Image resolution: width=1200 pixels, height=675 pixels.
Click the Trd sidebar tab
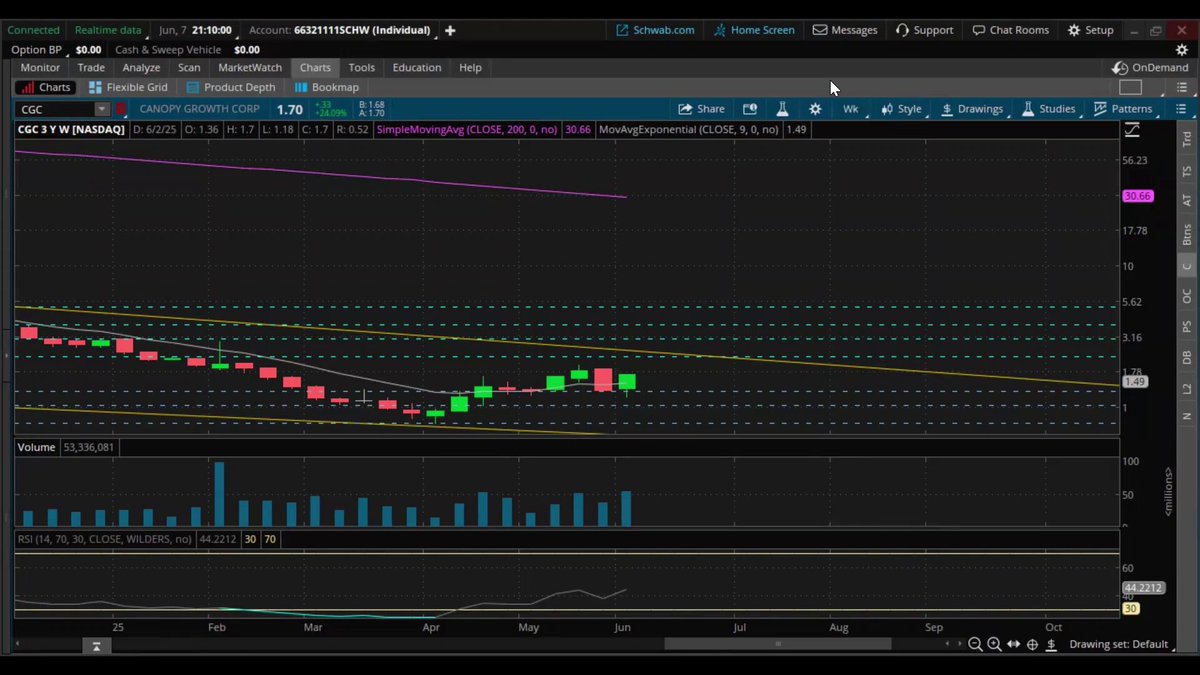[1187, 140]
